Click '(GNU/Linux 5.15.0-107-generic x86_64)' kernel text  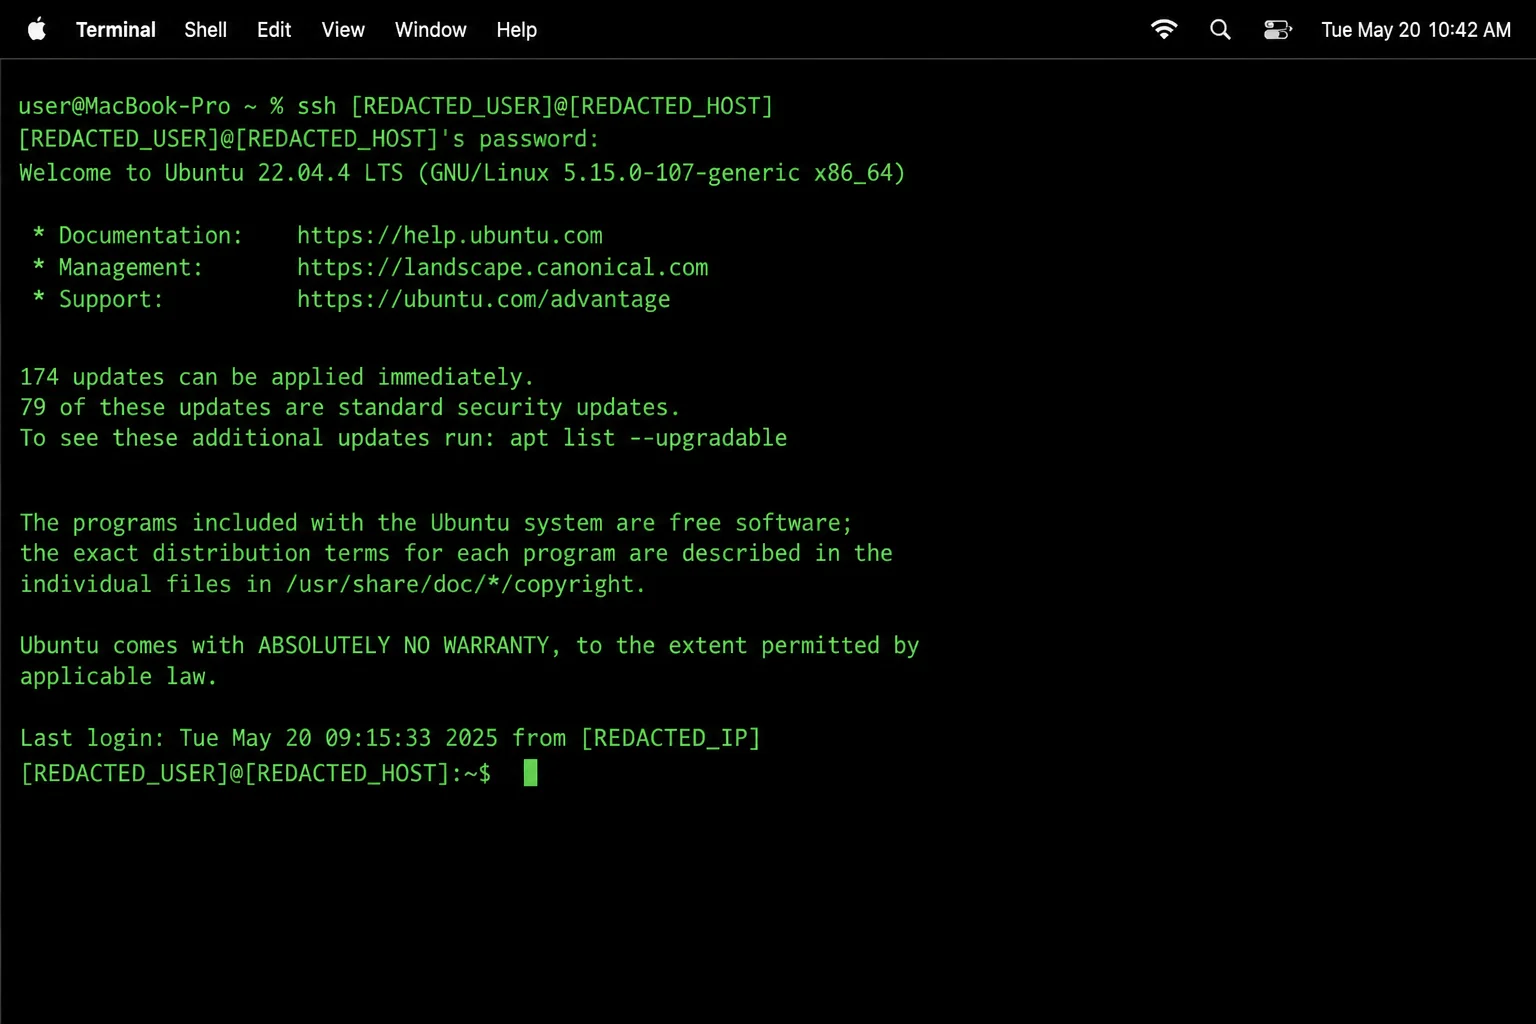click(662, 173)
